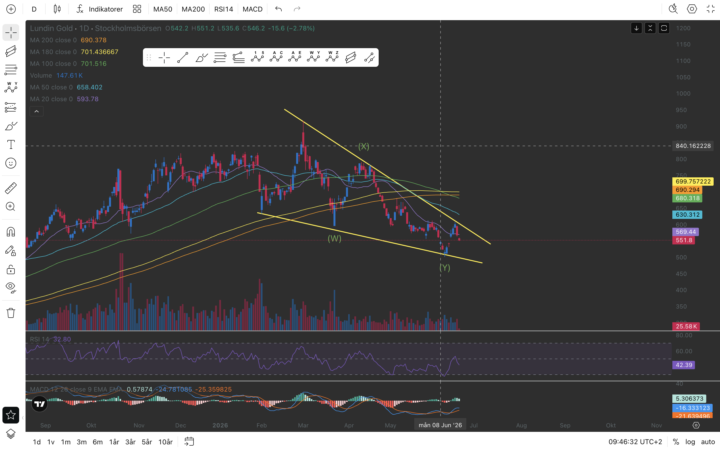Pick the parallel channel in floating toolbar
Screen dimensions: 720x451
[x=350, y=57]
